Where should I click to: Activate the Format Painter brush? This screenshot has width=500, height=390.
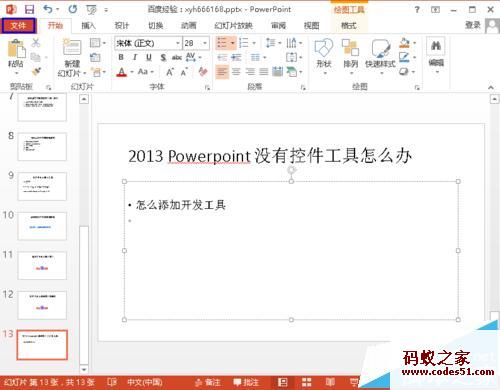[36, 71]
